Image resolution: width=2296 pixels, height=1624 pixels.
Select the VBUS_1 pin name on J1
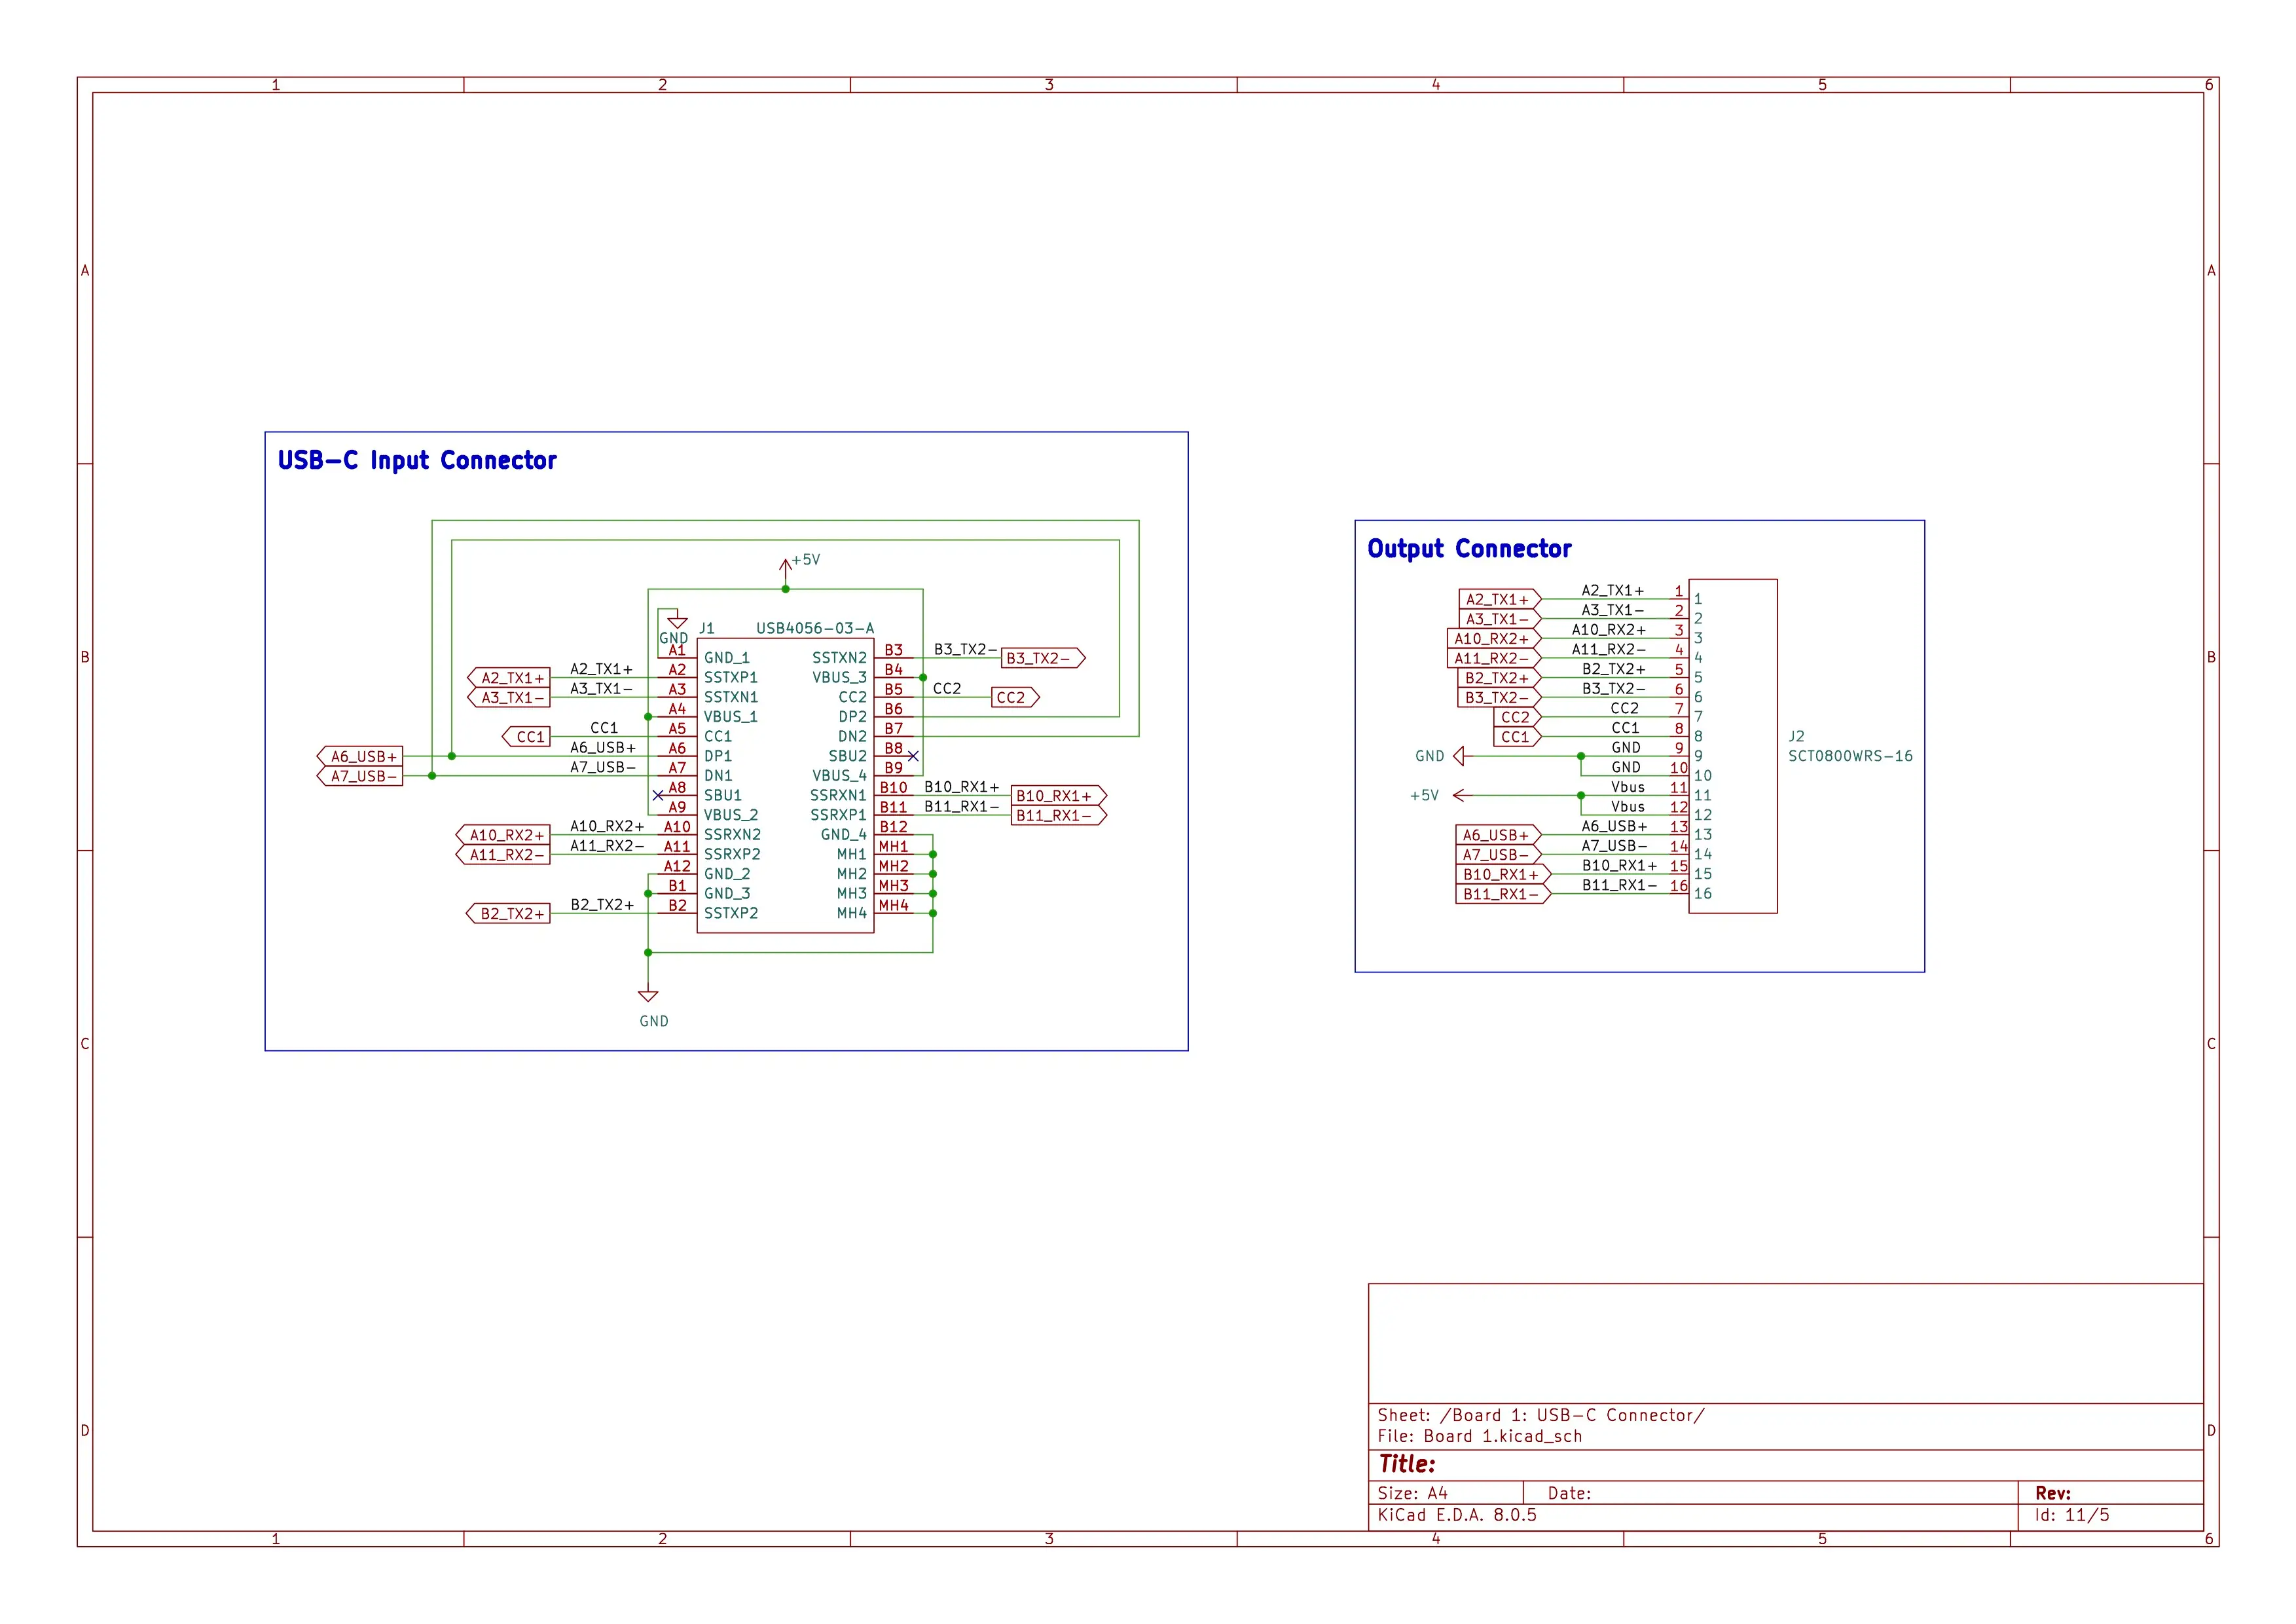tap(731, 717)
